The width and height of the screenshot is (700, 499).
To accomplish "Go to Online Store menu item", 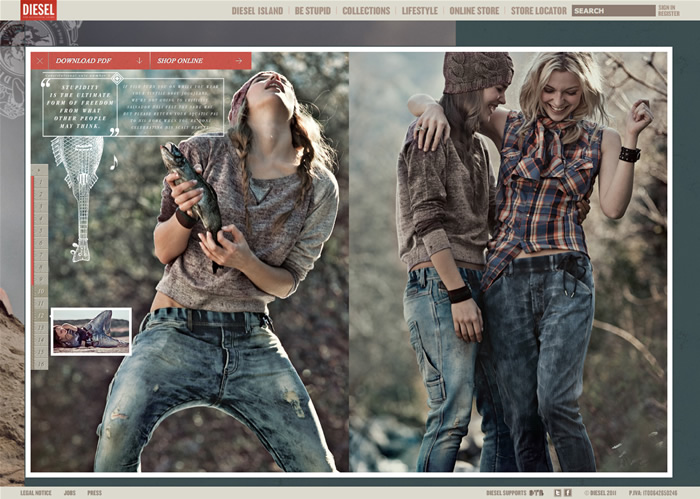I will [474, 11].
